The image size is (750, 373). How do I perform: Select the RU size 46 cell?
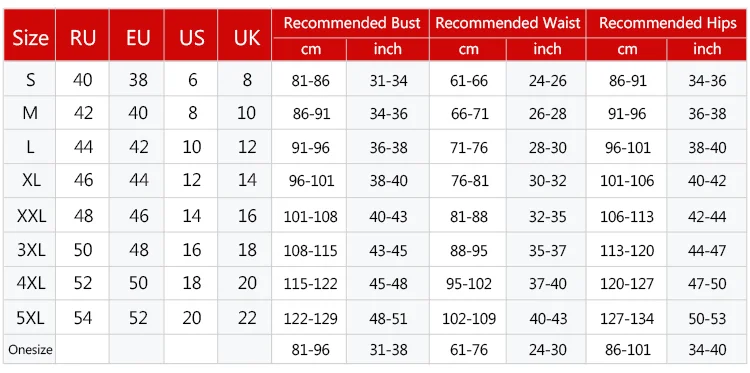click(x=82, y=180)
